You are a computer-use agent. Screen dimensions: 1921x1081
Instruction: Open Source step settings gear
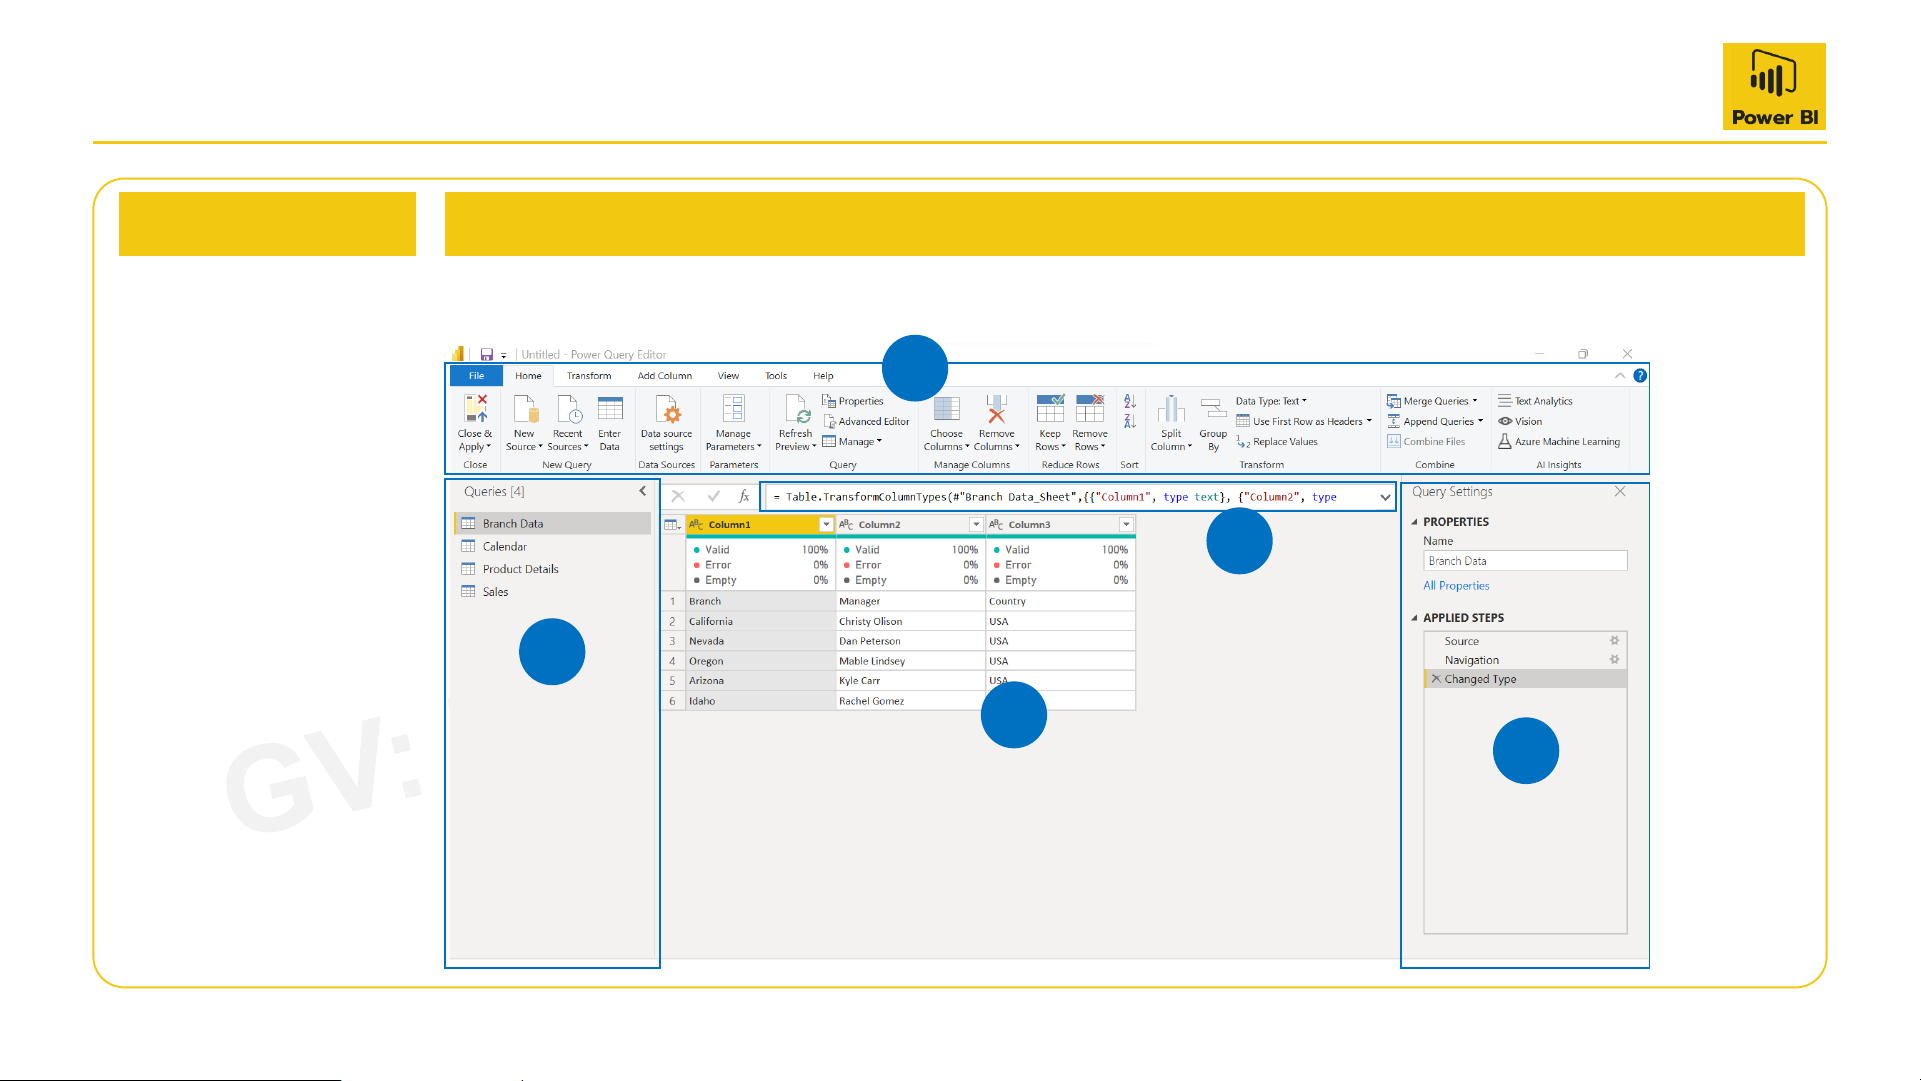coord(1614,641)
